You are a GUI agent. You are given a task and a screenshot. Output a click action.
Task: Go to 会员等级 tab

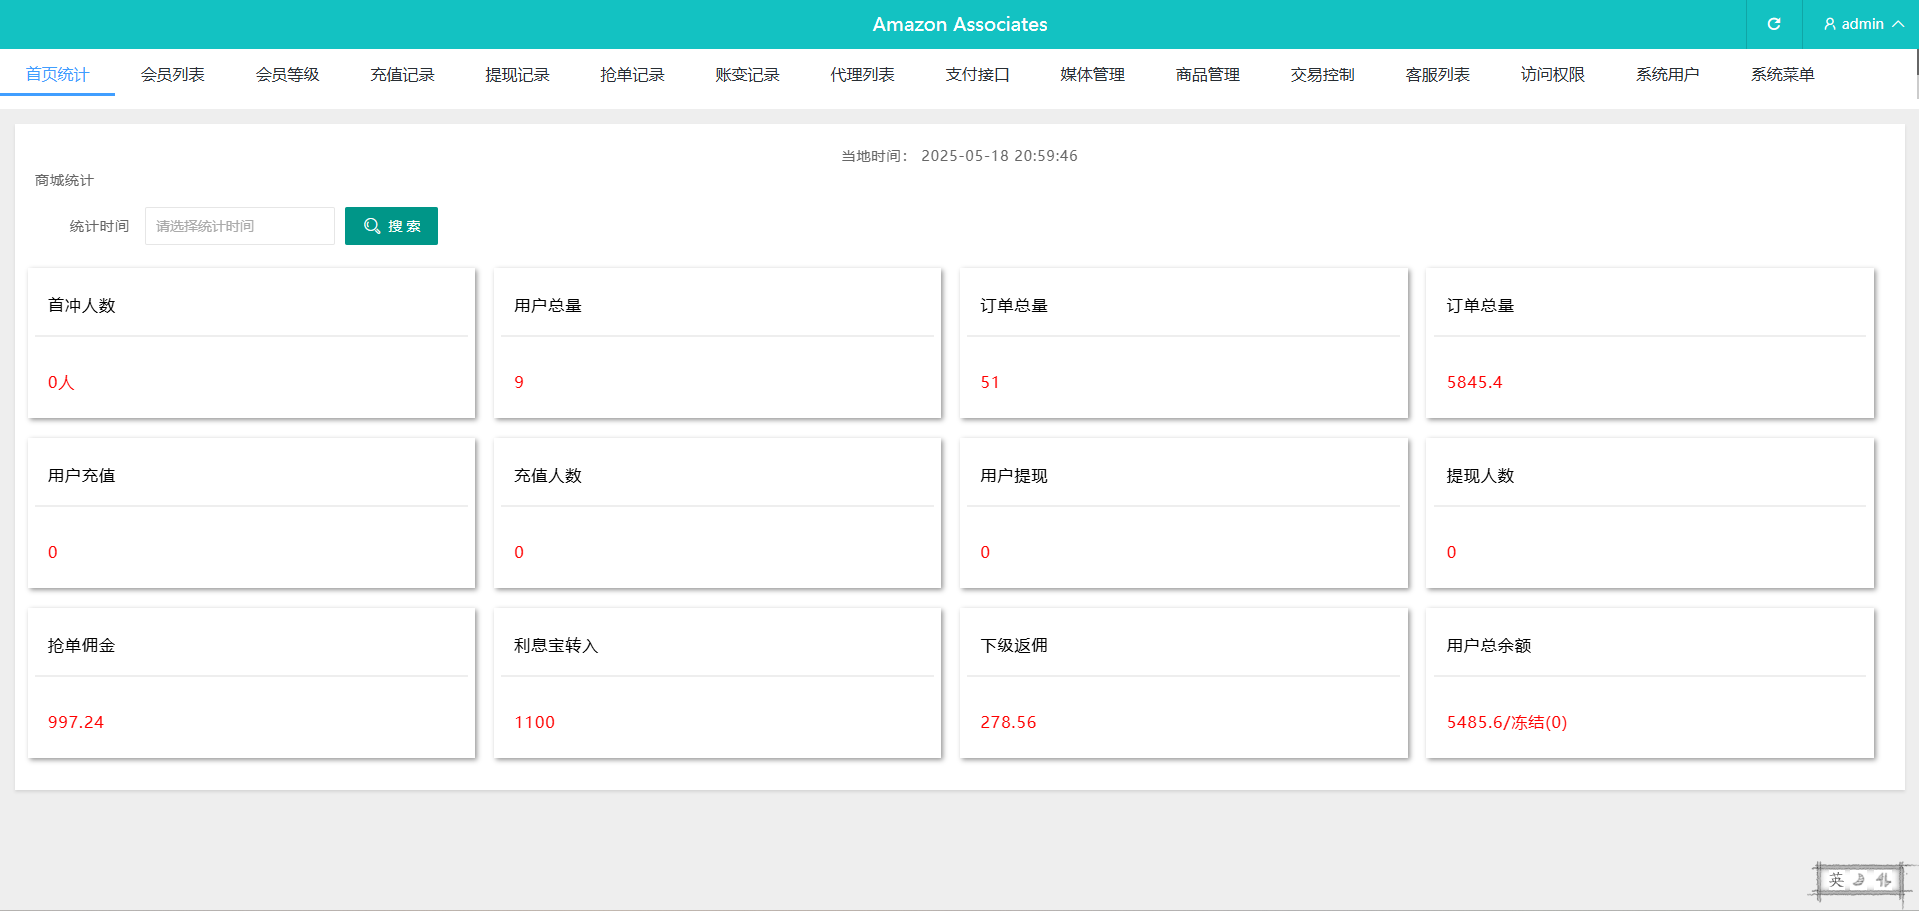click(287, 75)
